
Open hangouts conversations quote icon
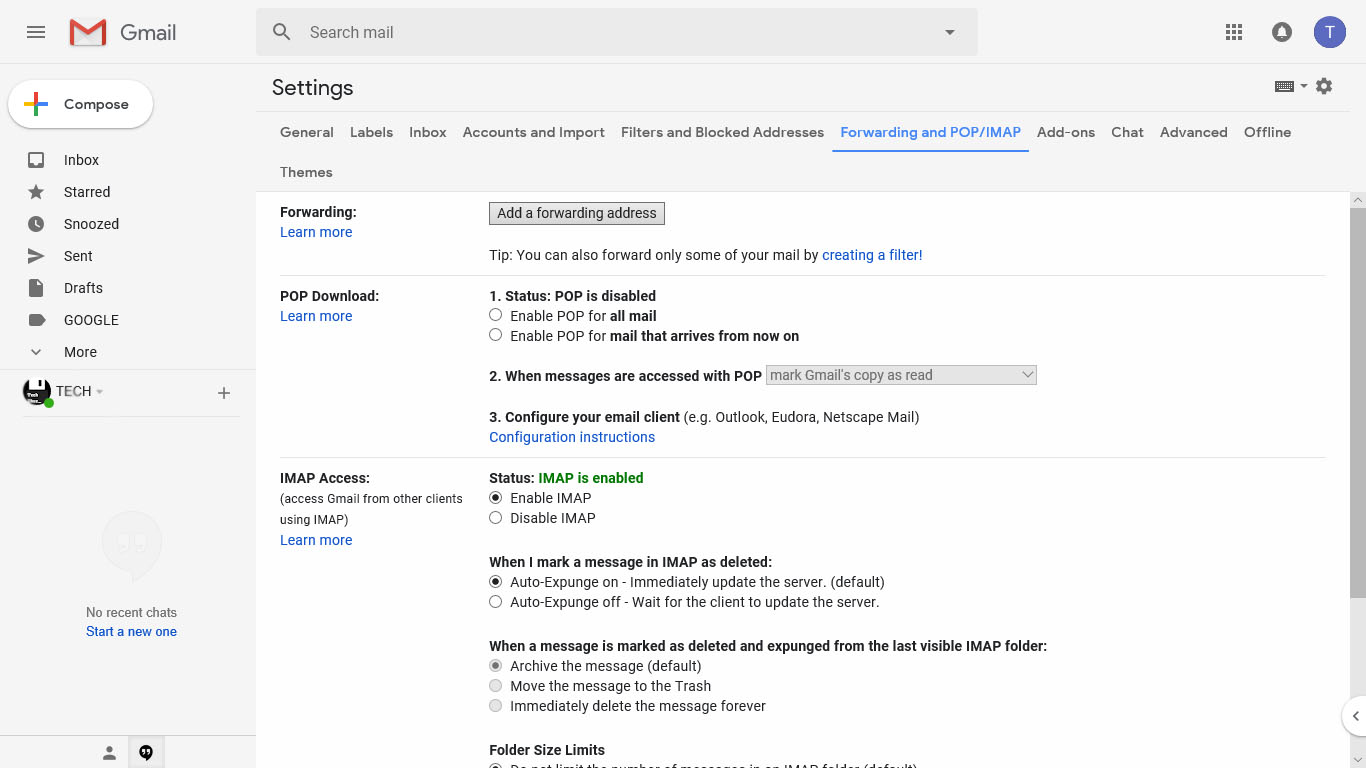click(x=146, y=753)
